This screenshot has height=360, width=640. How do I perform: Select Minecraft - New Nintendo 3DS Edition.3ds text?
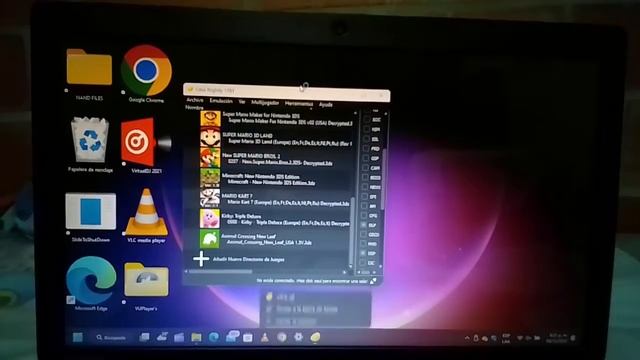[271, 182]
